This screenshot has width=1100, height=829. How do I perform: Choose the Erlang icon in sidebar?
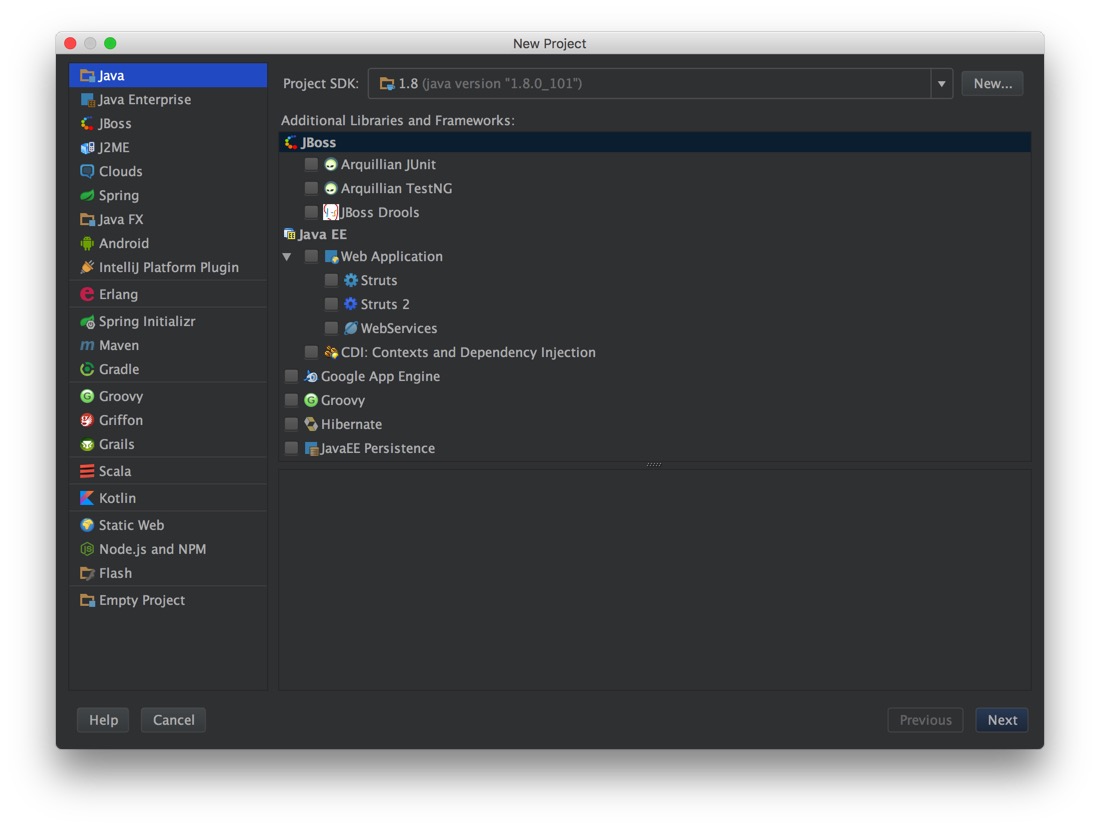(87, 294)
